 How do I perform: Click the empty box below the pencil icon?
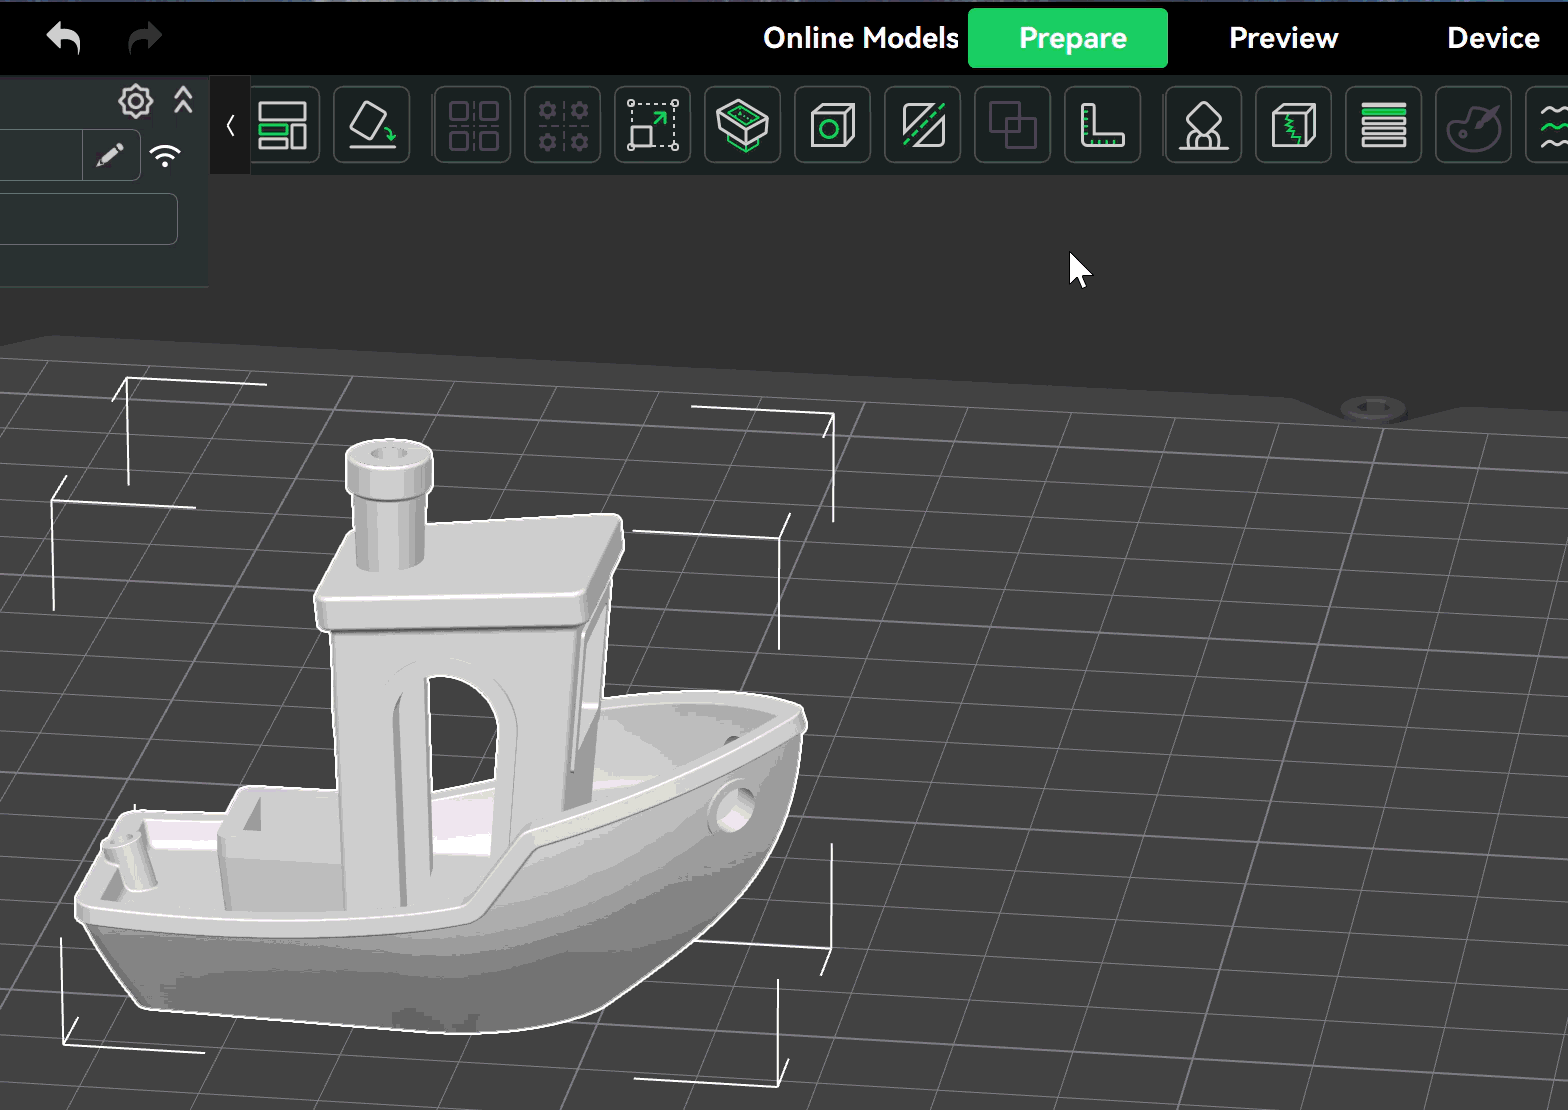[x=88, y=219]
